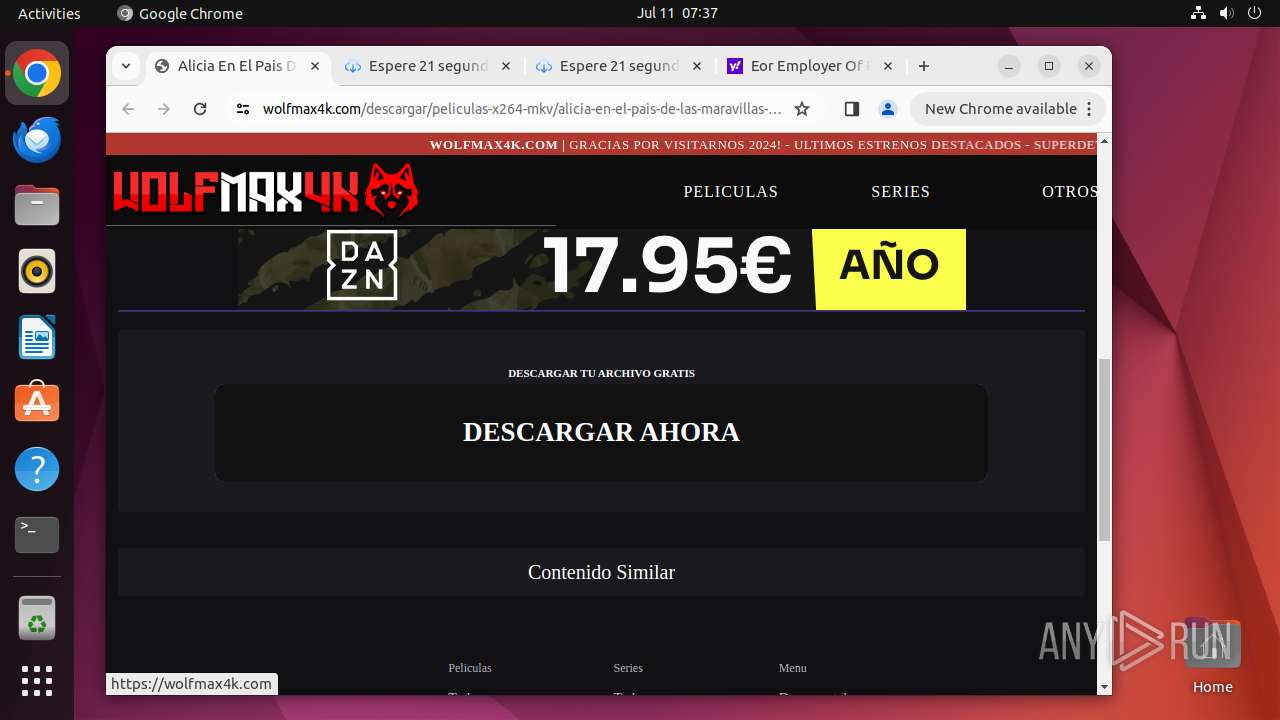Viewport: 1280px width, 720px height.
Task: Close the first Espere 21 segundos tab
Action: (506, 66)
